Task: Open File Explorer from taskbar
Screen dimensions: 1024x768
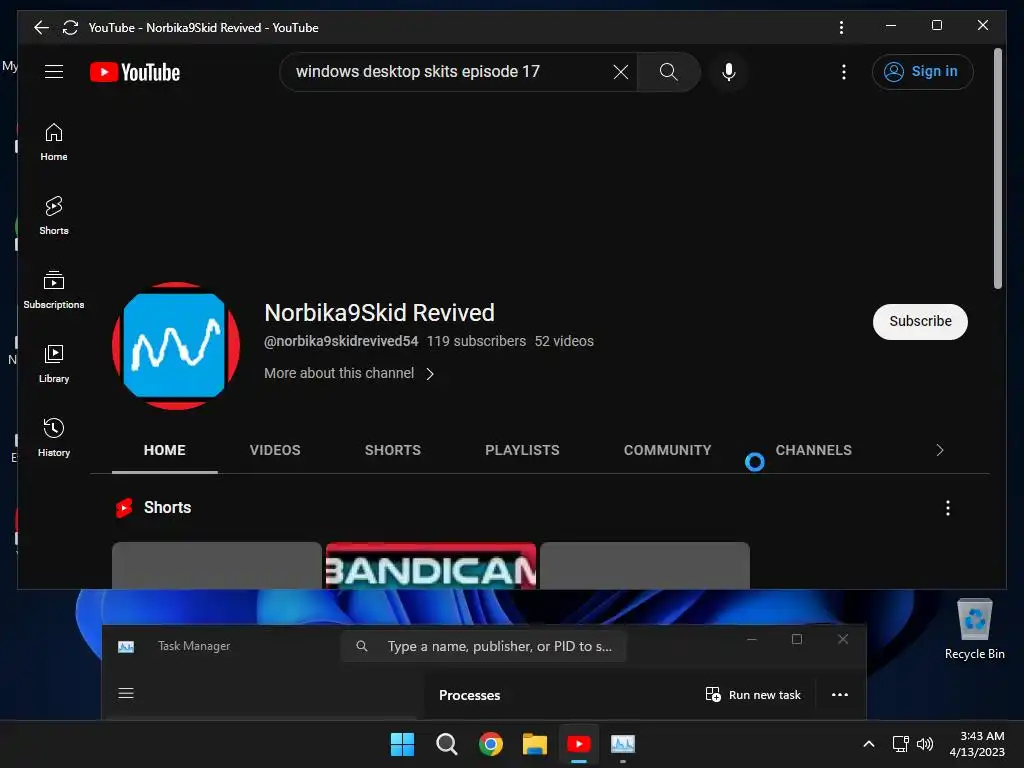Action: [535, 744]
